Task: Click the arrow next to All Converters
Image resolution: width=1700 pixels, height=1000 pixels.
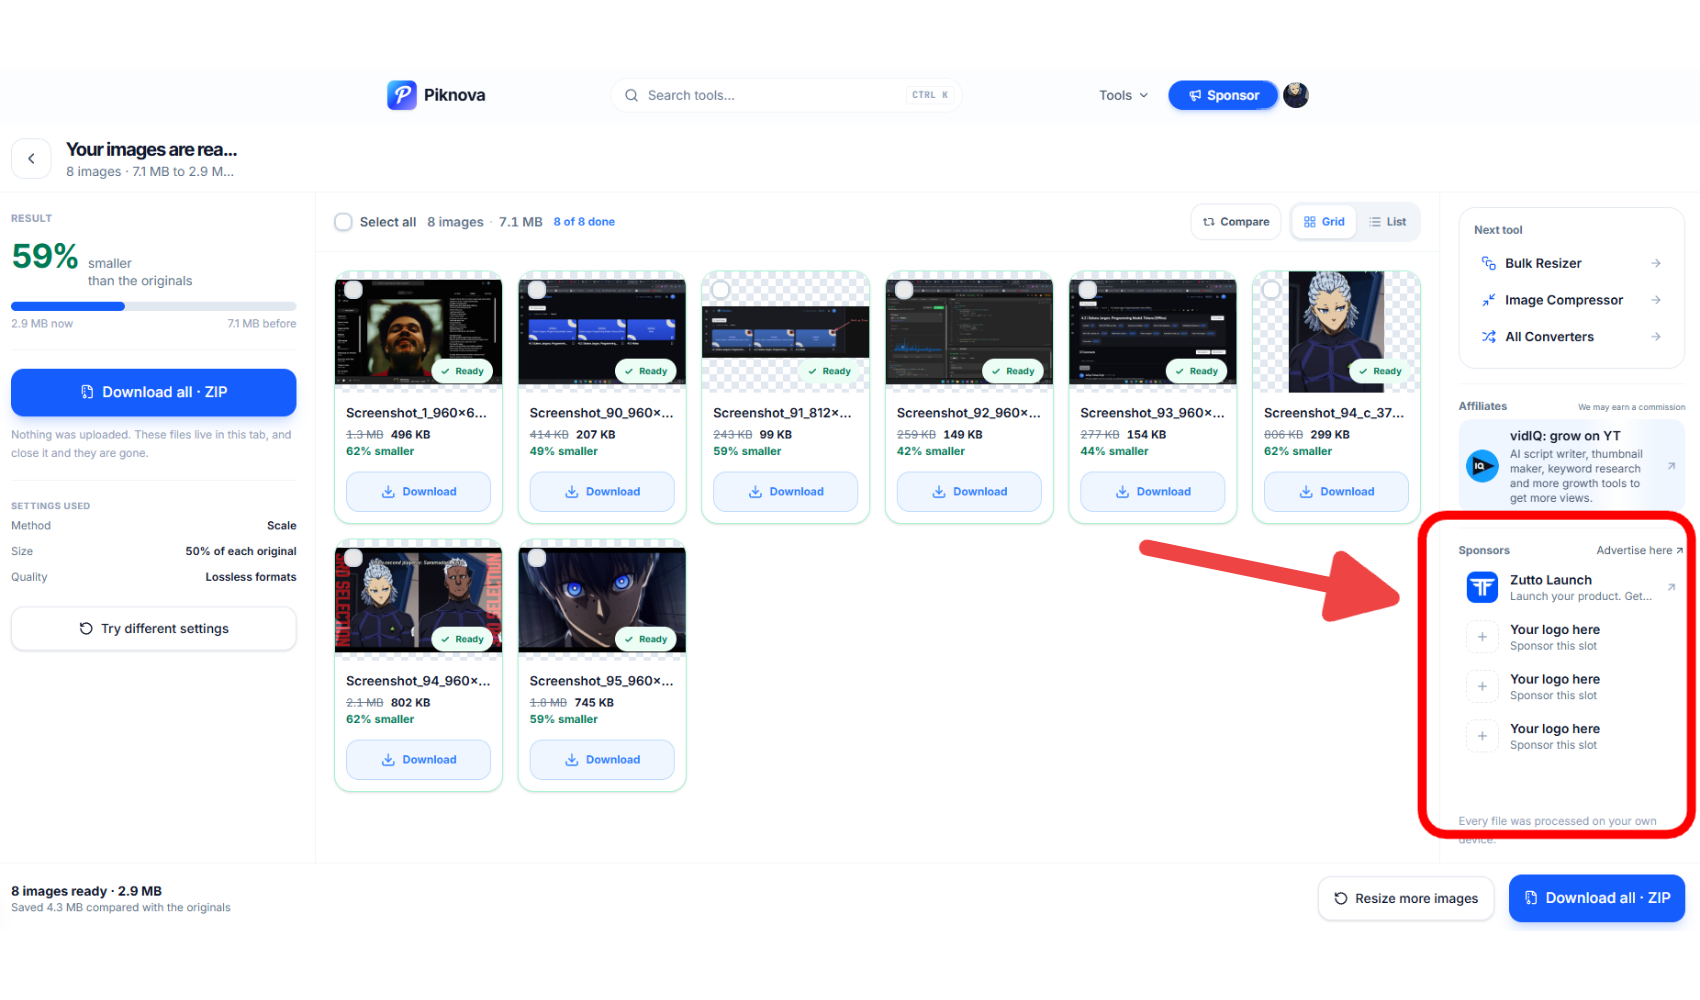Action: pyautogui.click(x=1656, y=337)
